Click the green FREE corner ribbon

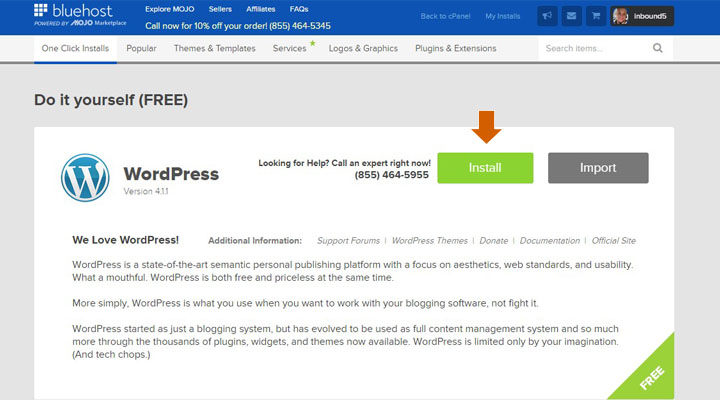pos(651,377)
